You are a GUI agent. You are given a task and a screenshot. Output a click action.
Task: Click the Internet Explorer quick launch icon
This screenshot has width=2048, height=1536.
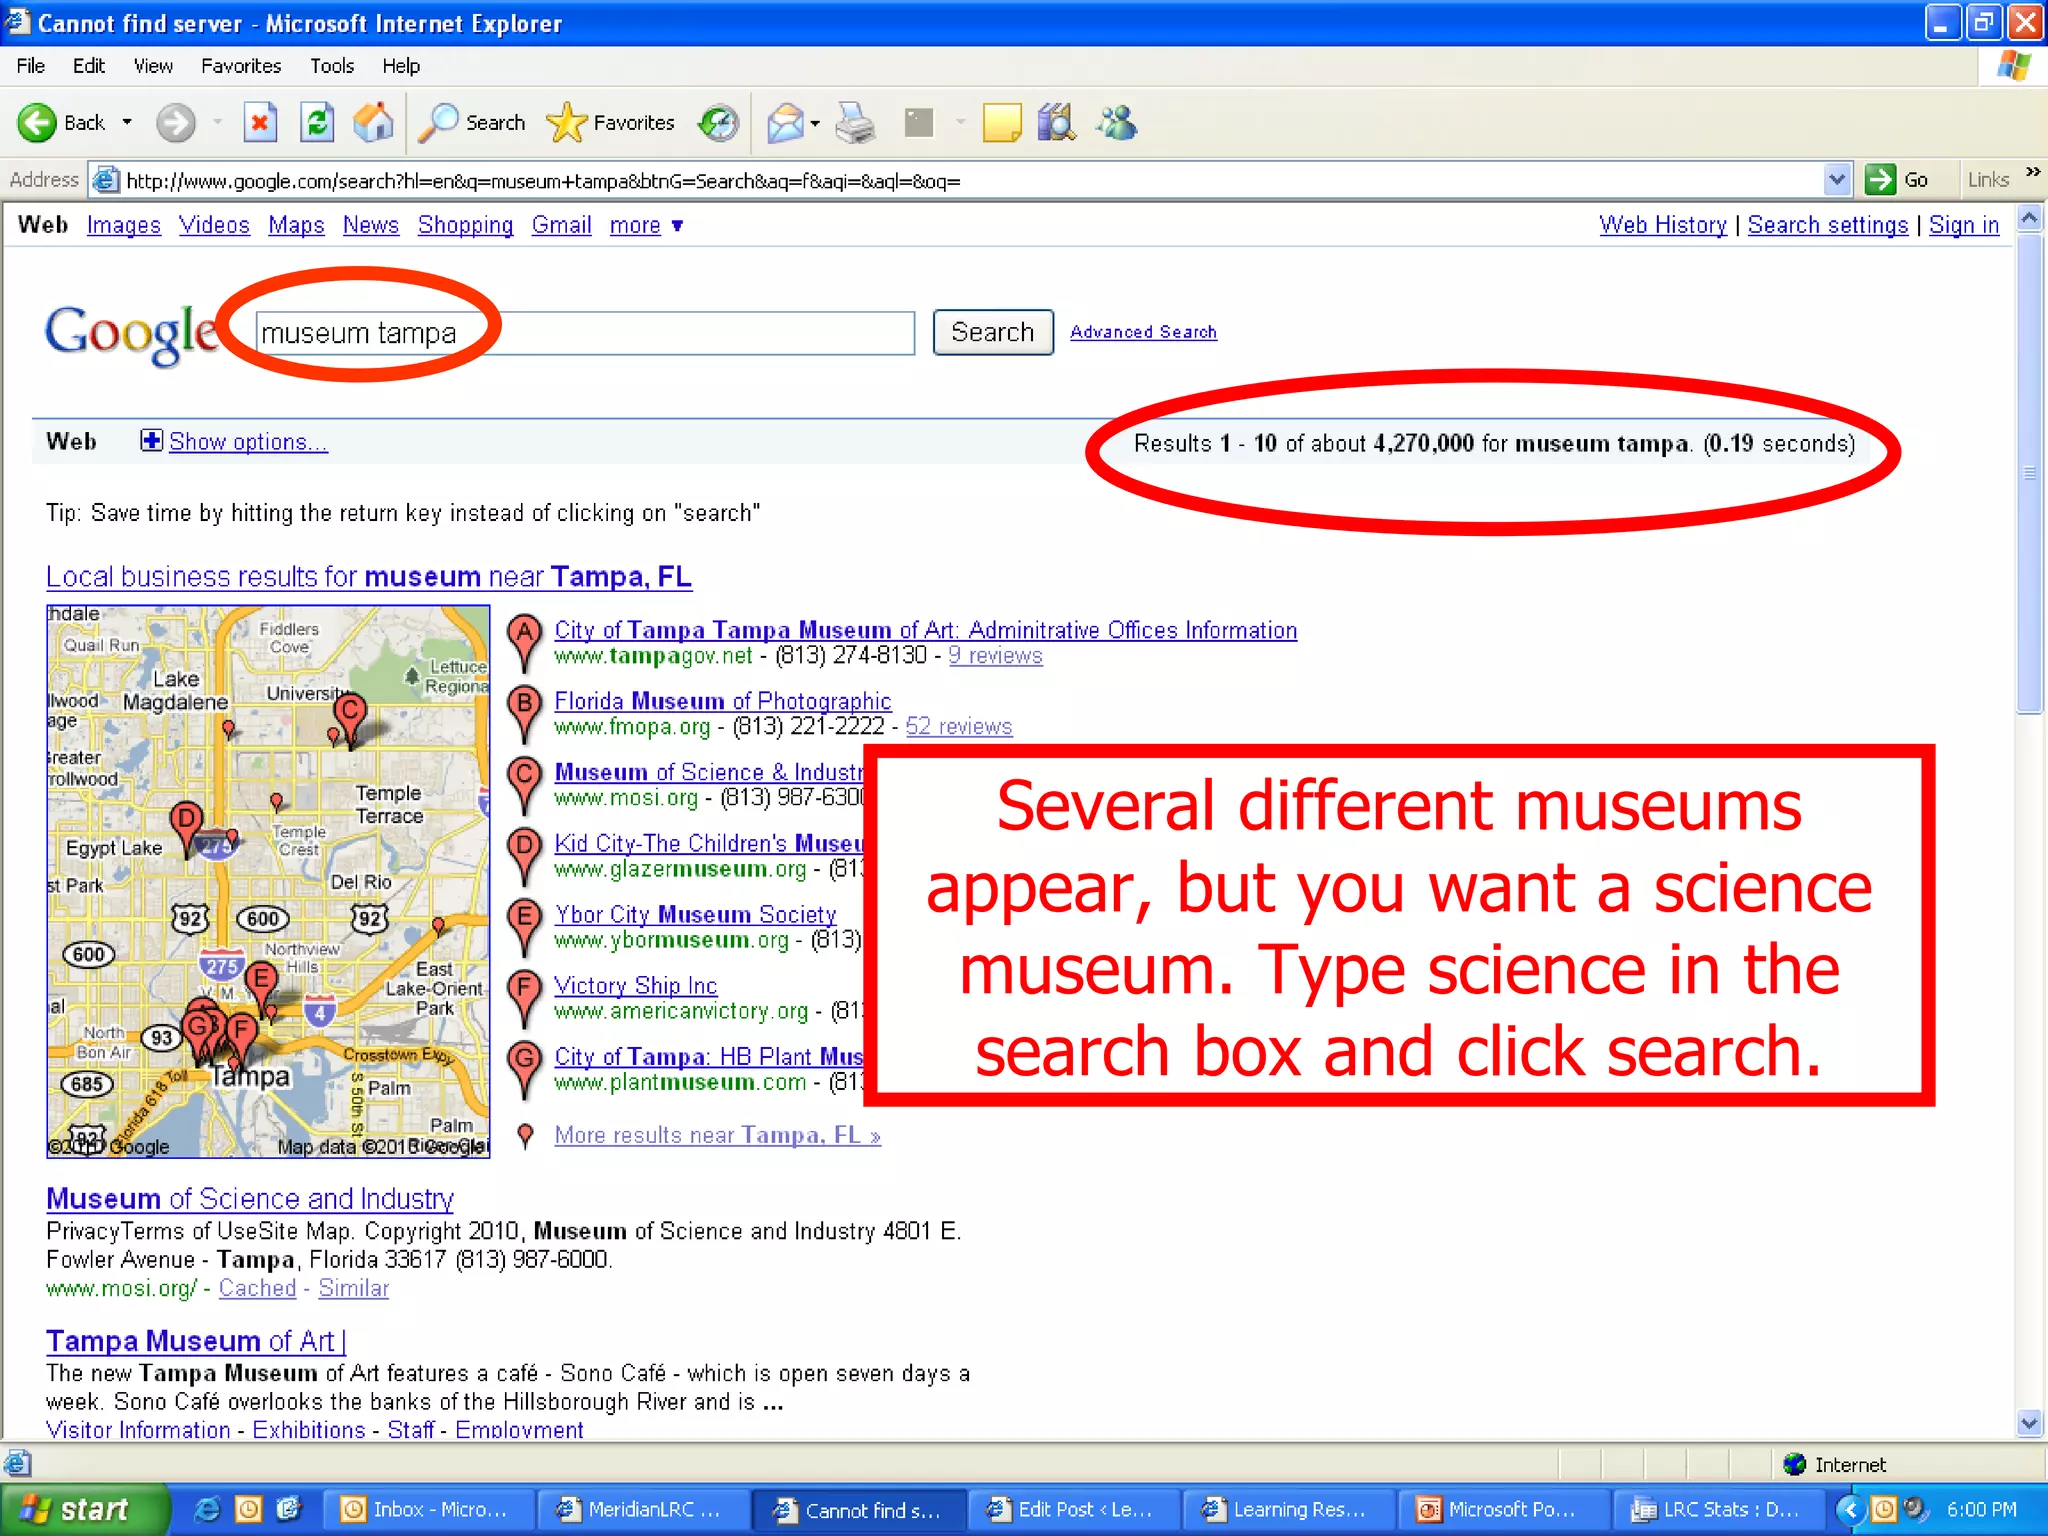(x=207, y=1509)
